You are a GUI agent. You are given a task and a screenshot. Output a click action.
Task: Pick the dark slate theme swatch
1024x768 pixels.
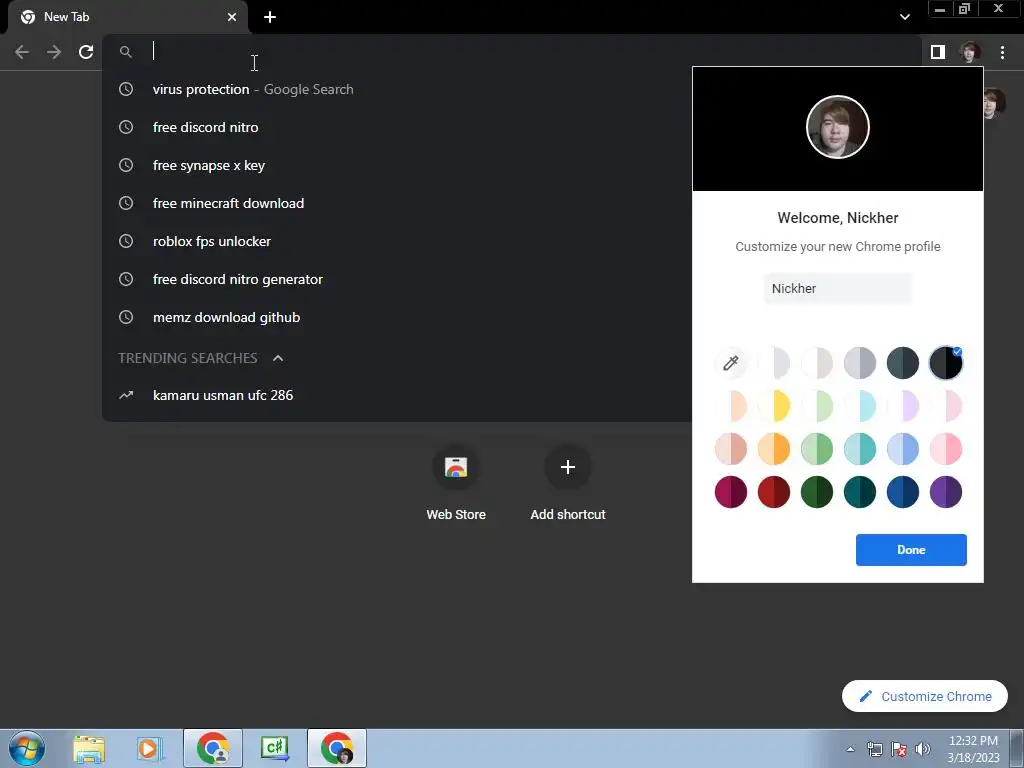pos(903,362)
